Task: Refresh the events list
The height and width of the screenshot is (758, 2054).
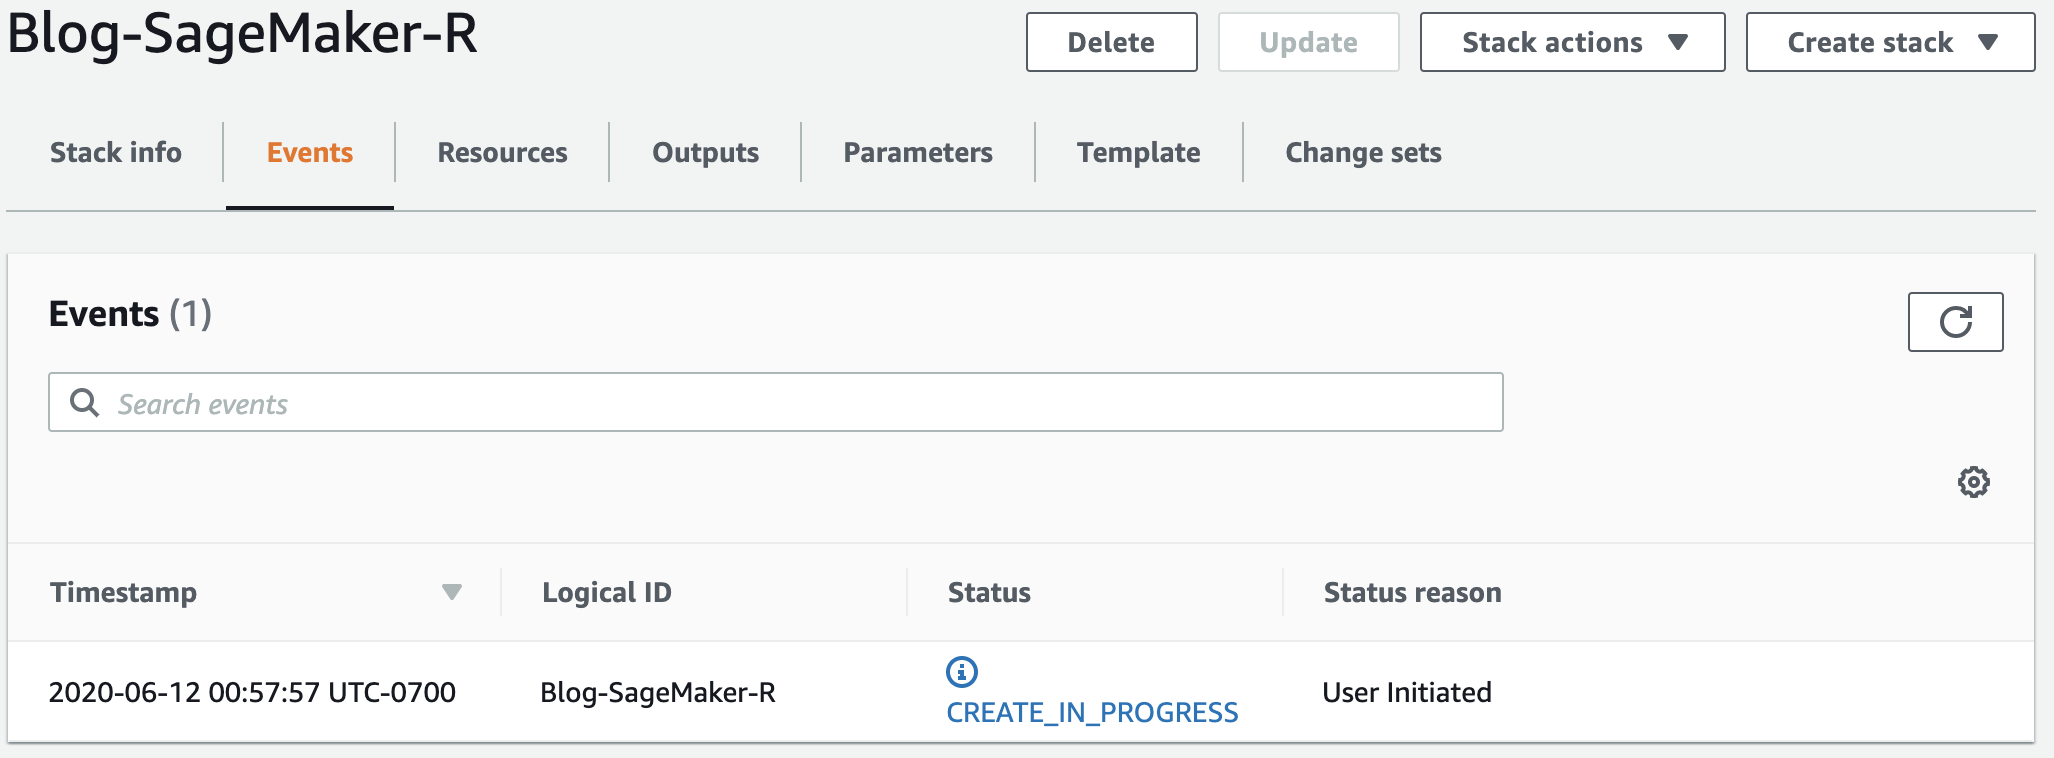Action: [x=1955, y=322]
